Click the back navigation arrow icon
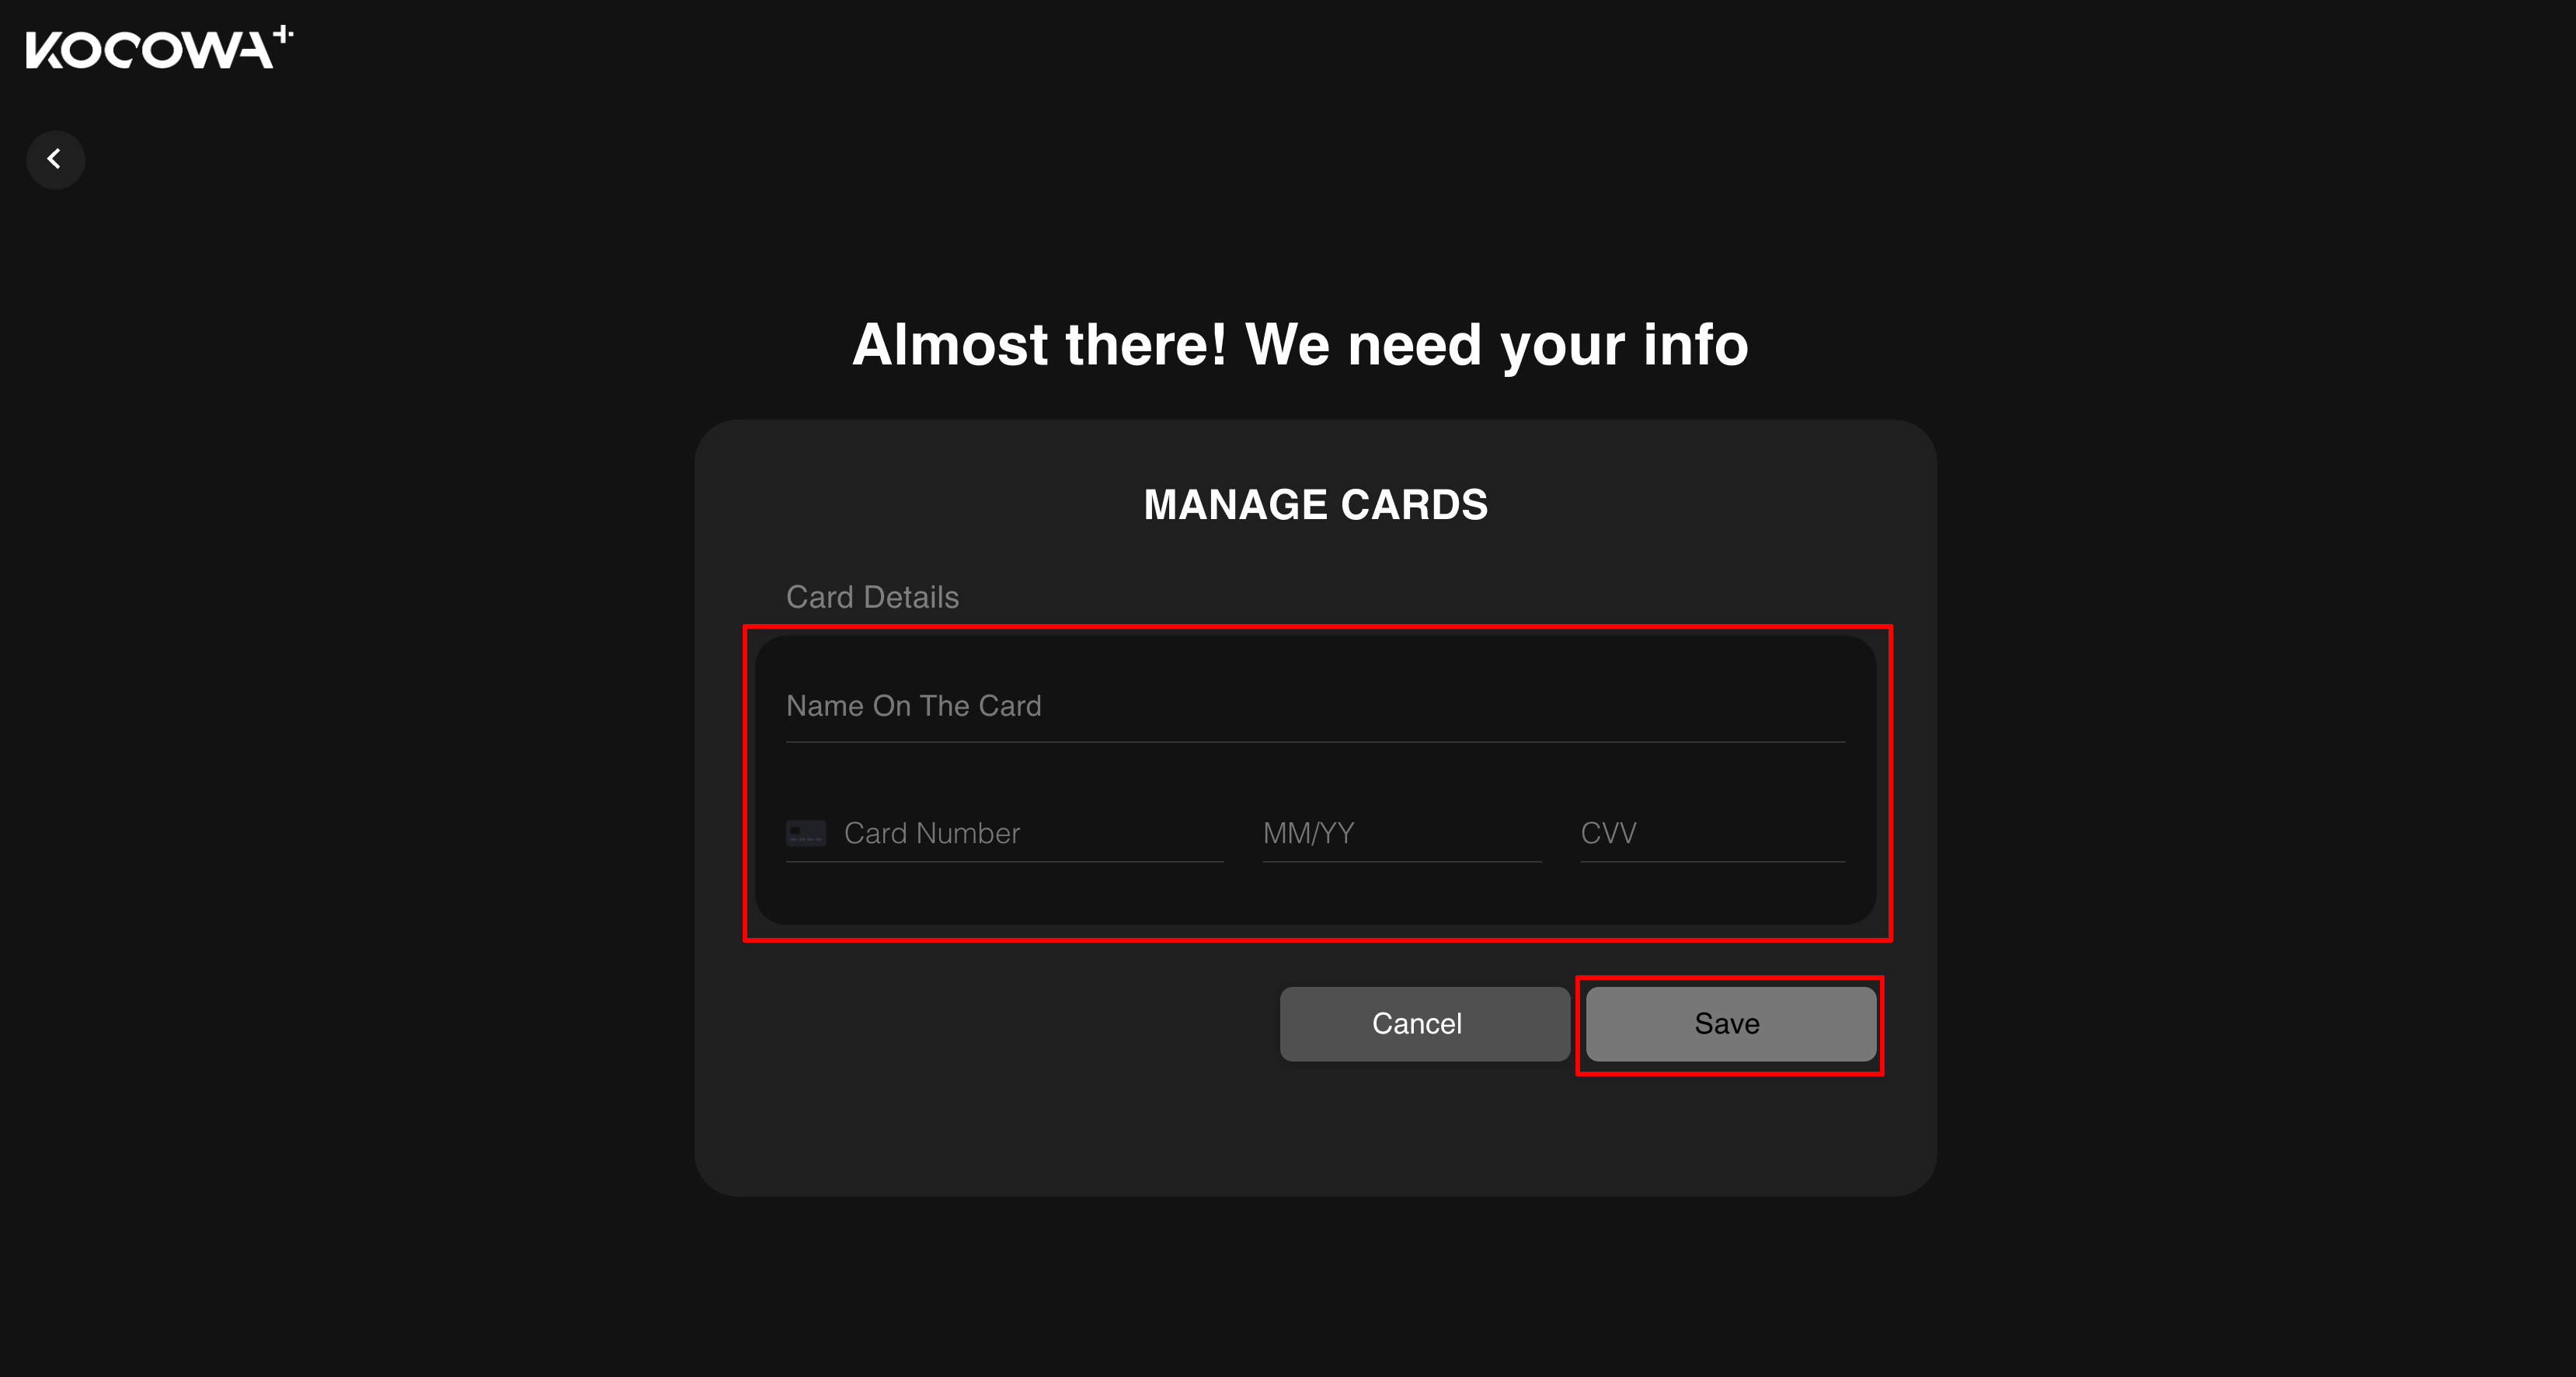Viewport: 2576px width, 1377px height. coord(54,159)
